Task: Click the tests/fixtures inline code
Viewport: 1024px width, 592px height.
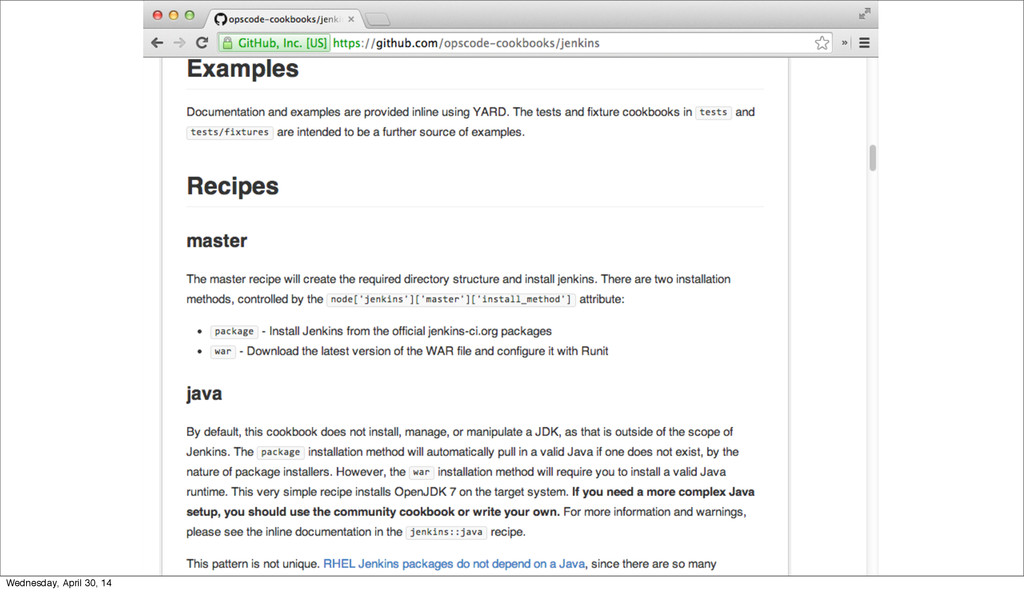Action: [x=230, y=132]
